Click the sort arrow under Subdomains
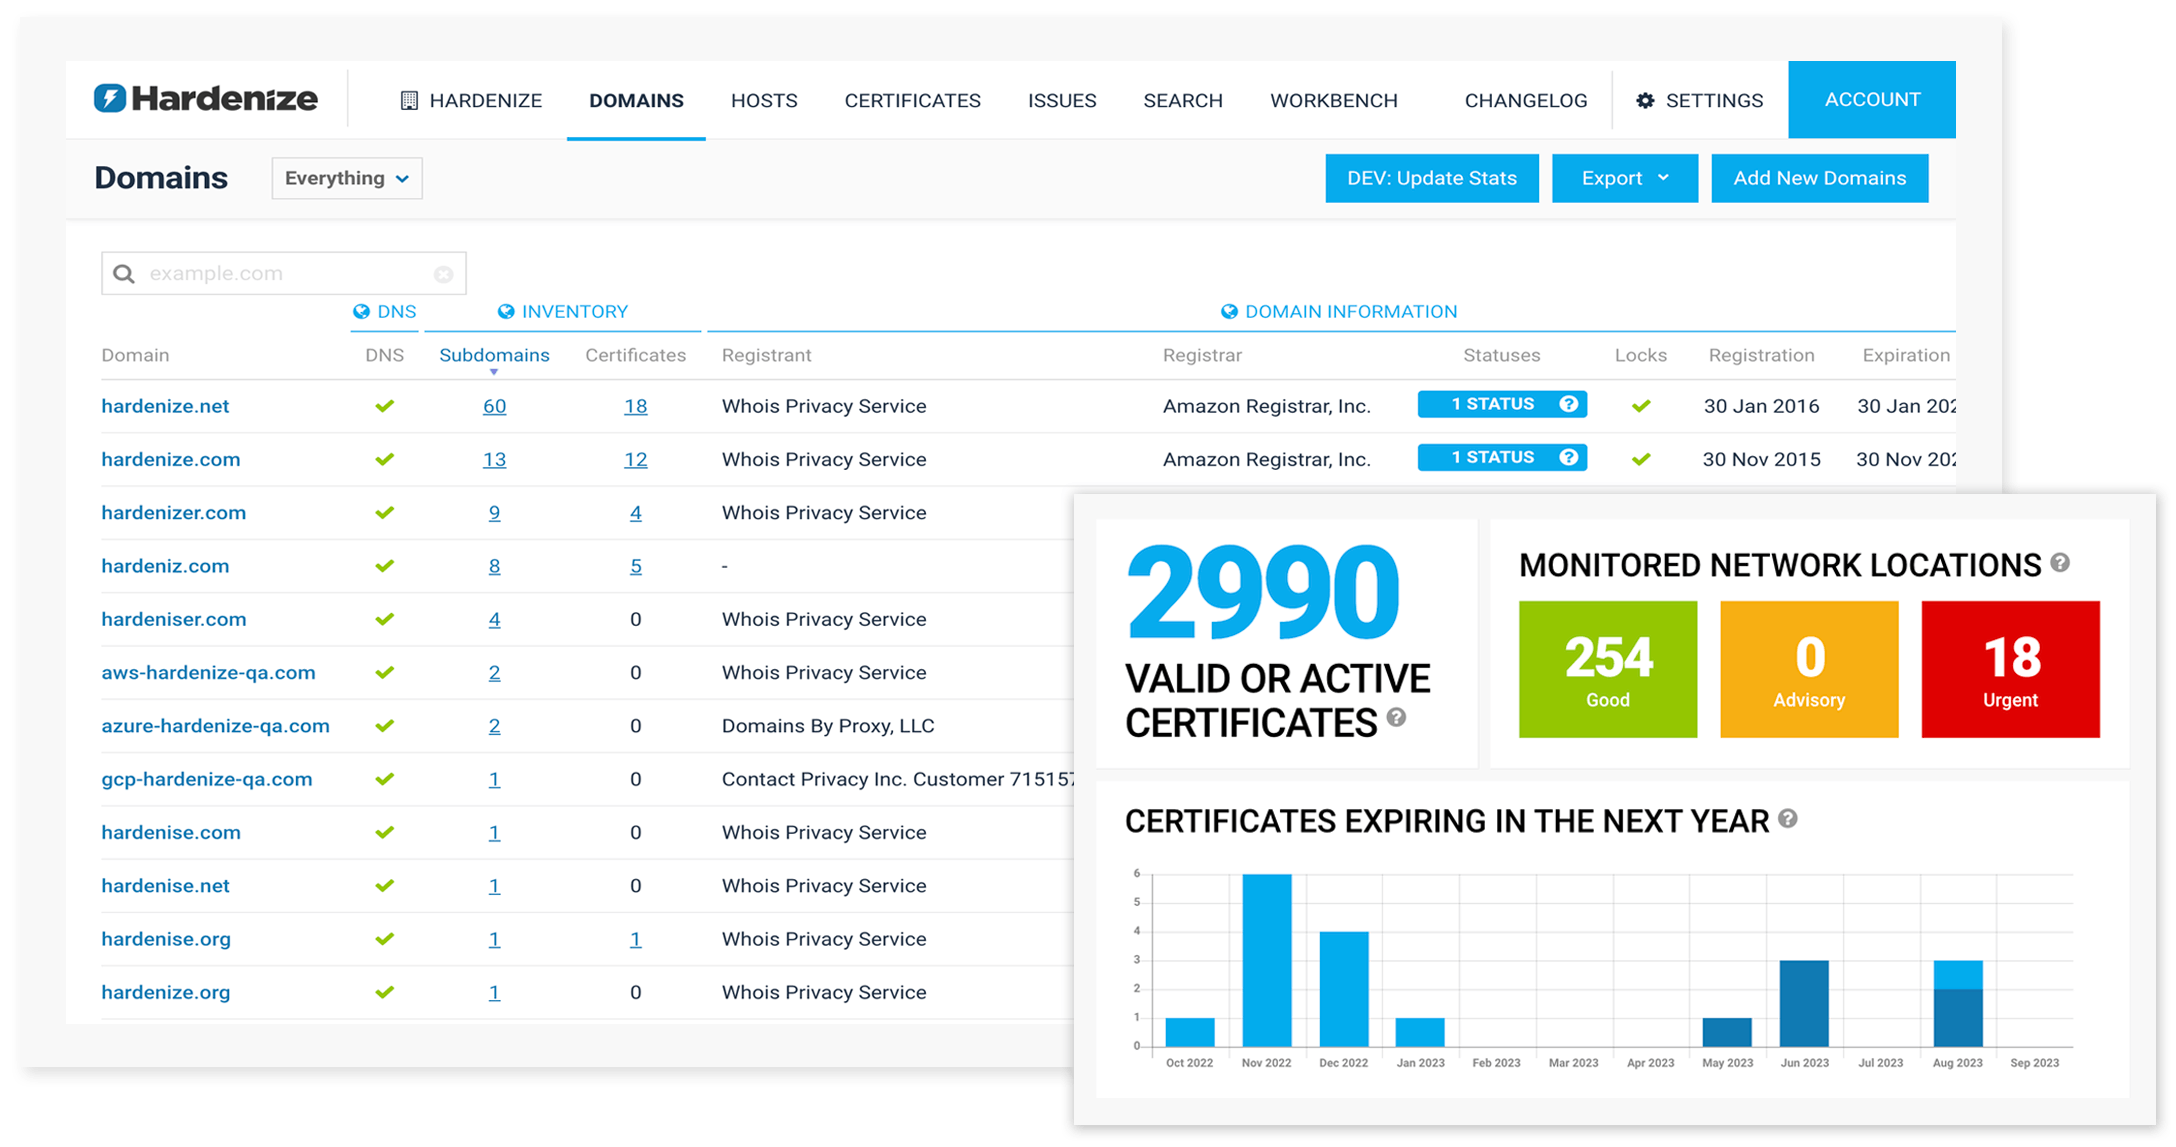The image size is (2176, 1147). tap(494, 372)
